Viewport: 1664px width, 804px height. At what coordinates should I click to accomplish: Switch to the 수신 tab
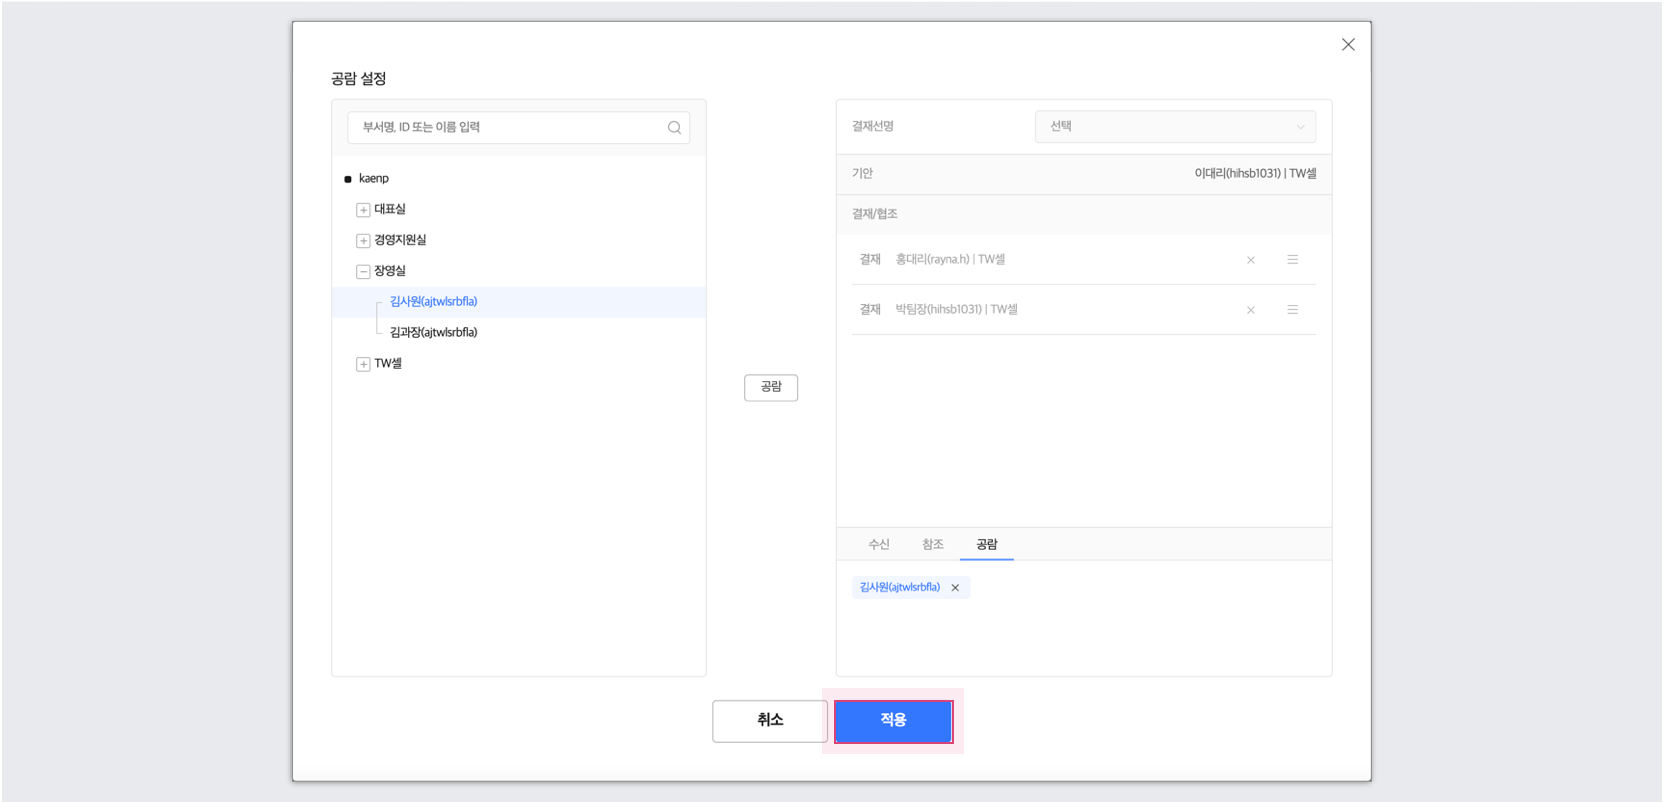coord(878,544)
